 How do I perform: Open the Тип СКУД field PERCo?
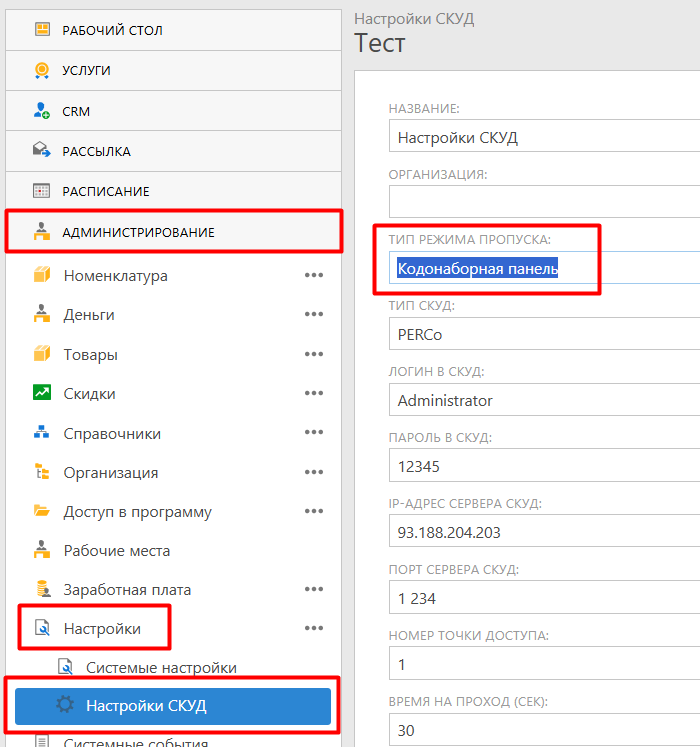pyautogui.click(x=544, y=334)
